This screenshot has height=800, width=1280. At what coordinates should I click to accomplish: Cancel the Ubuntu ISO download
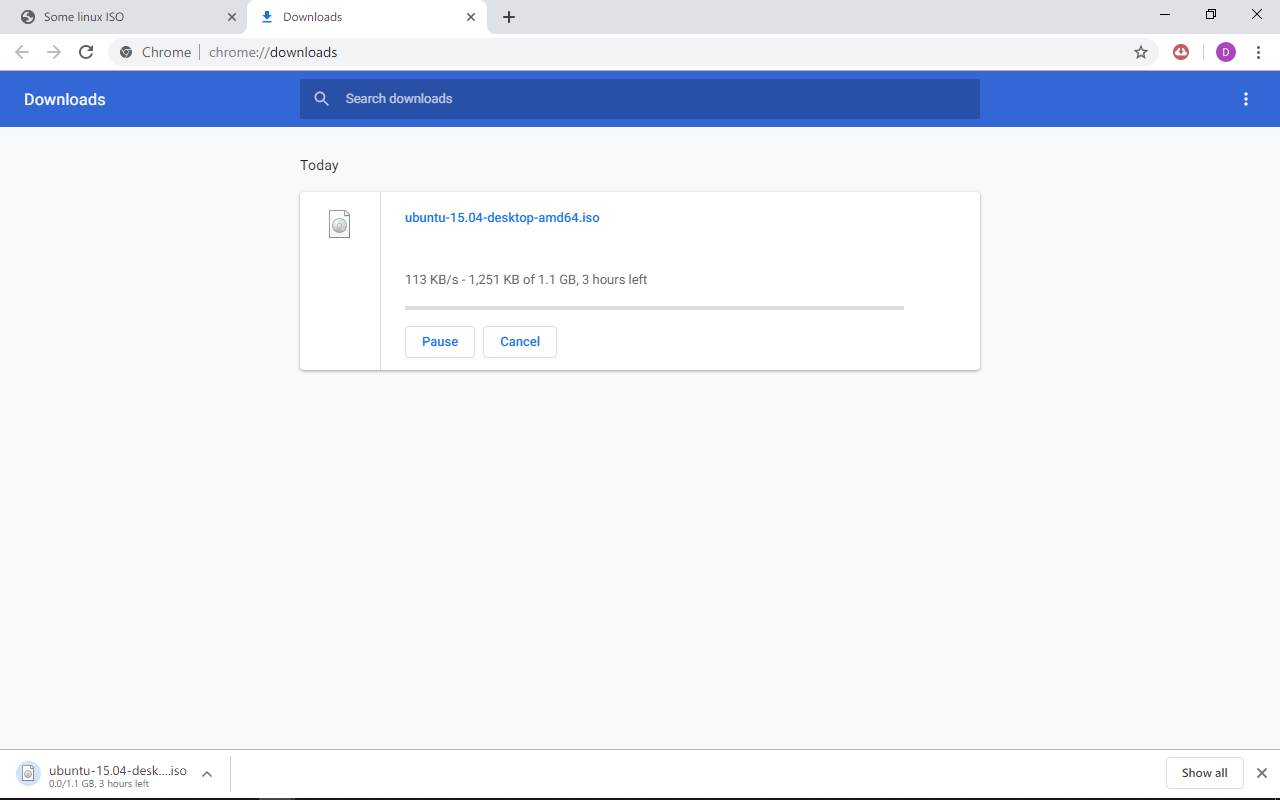pos(519,341)
